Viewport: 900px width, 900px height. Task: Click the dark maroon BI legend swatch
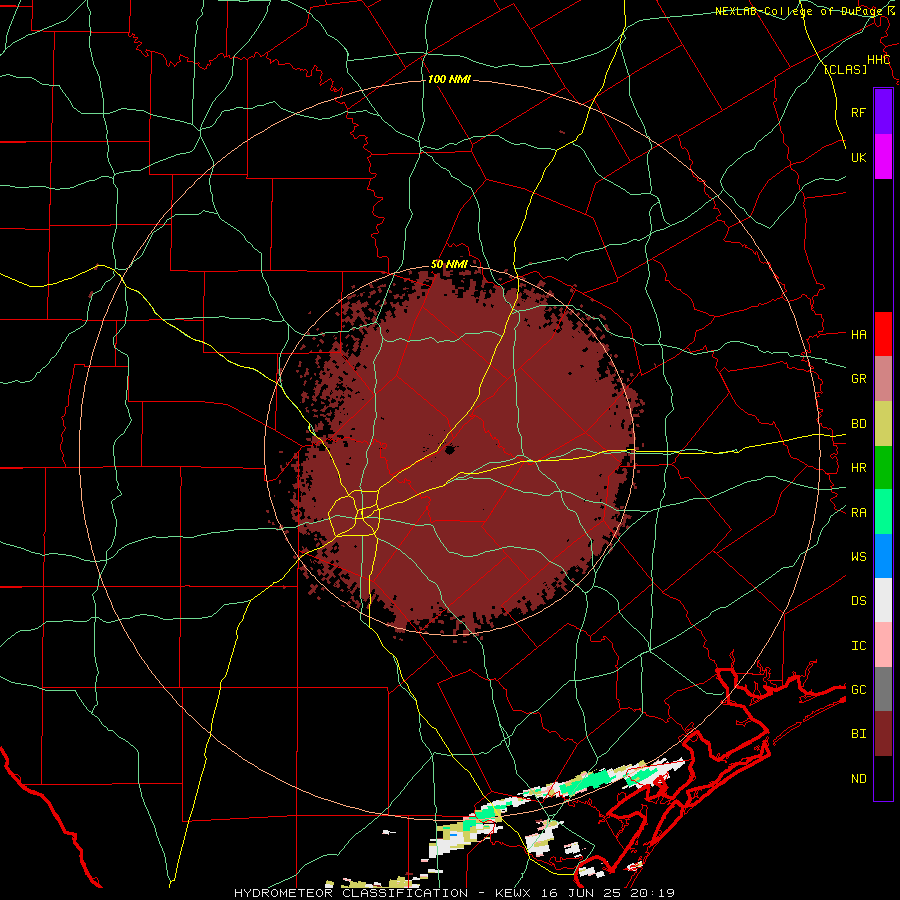[x=883, y=734]
